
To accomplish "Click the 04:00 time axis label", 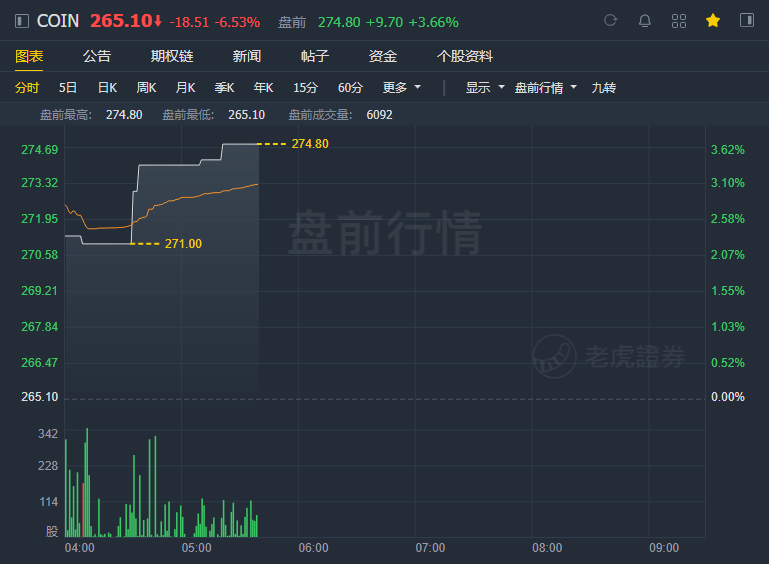I will coord(79,548).
